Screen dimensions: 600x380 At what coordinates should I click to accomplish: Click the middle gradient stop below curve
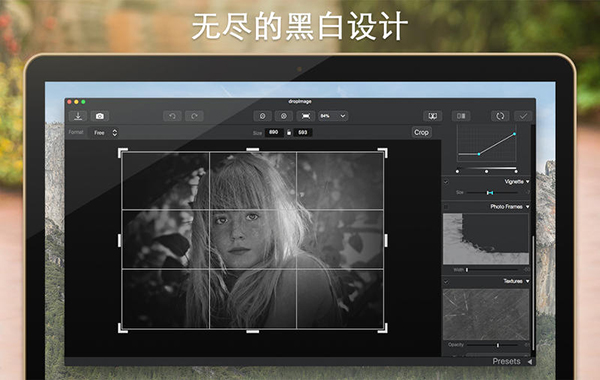[486, 171]
